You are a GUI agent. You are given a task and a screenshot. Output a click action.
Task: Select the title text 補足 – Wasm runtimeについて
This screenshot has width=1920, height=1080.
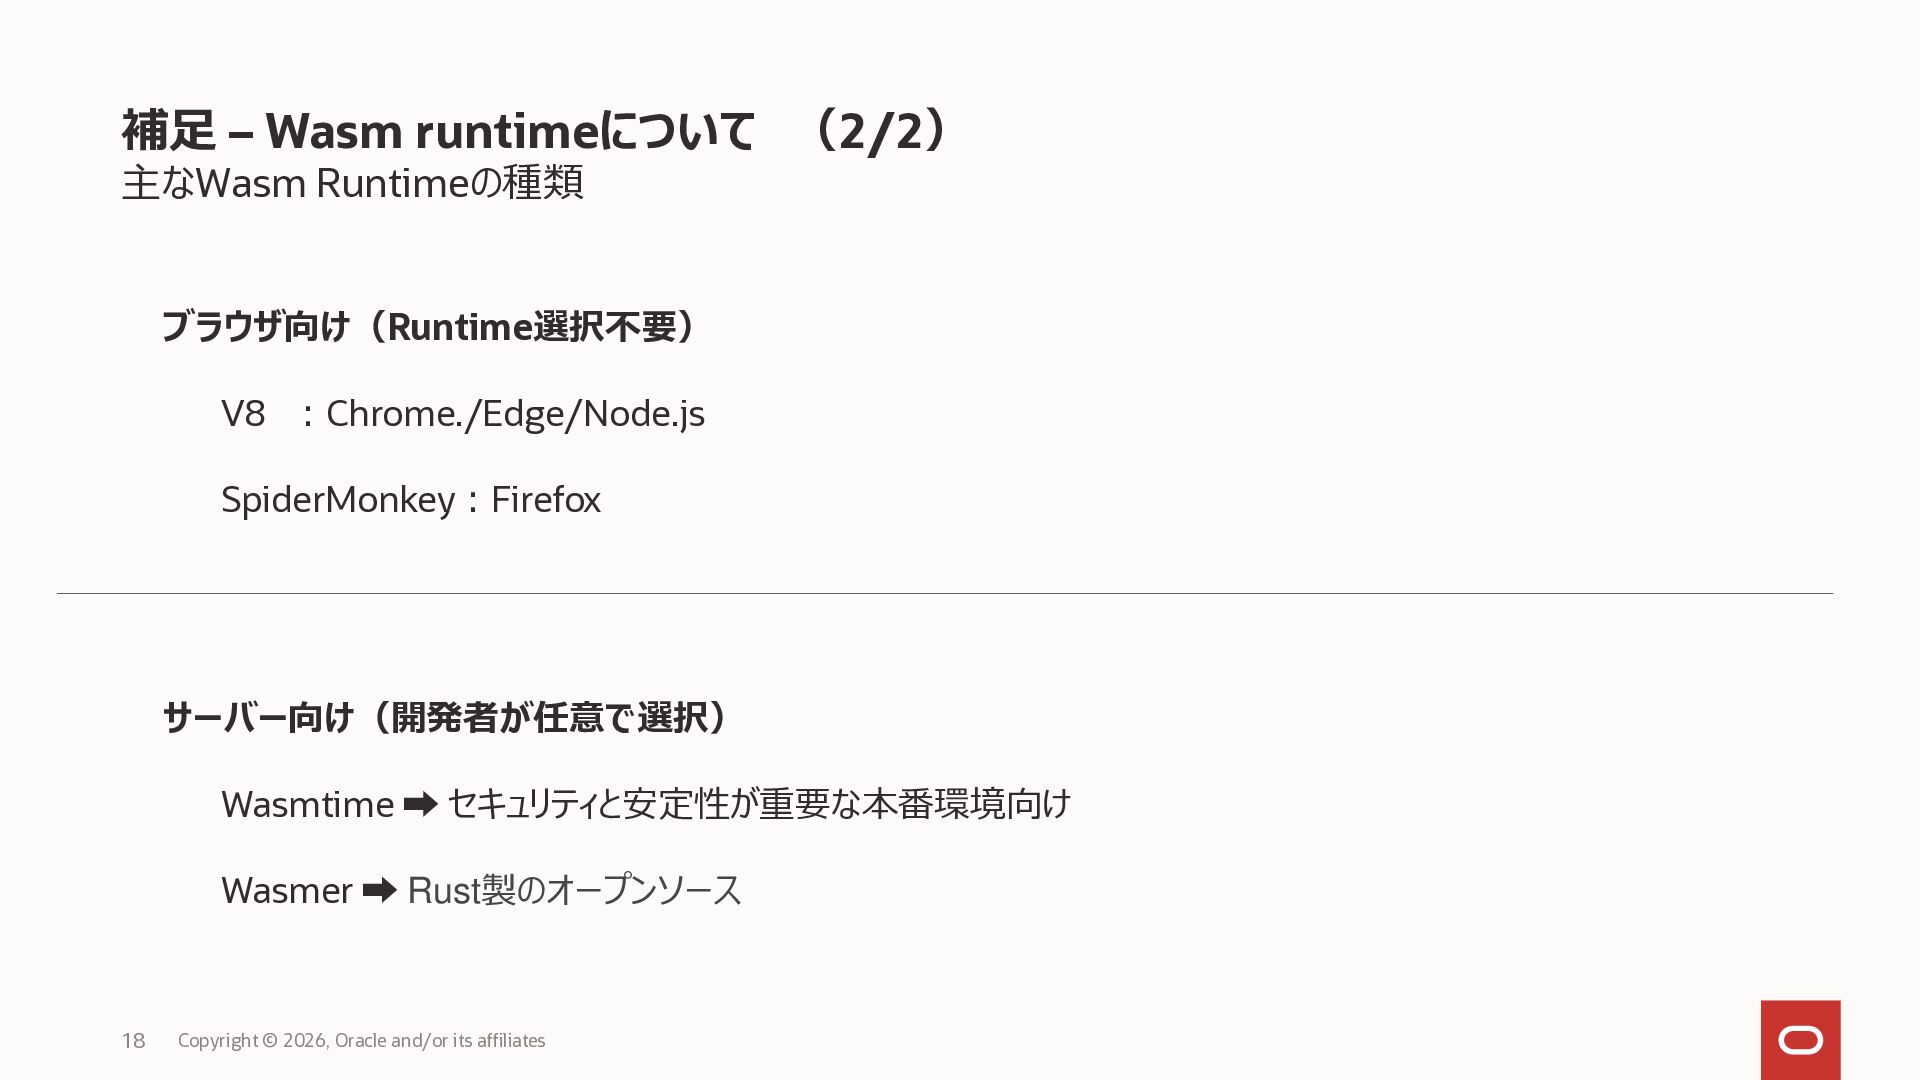(x=438, y=131)
